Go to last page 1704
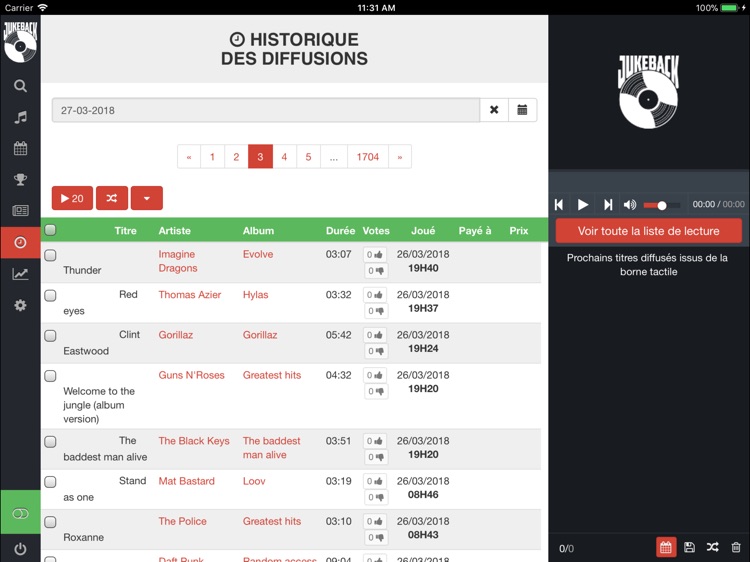The height and width of the screenshot is (562, 750). coord(368,156)
